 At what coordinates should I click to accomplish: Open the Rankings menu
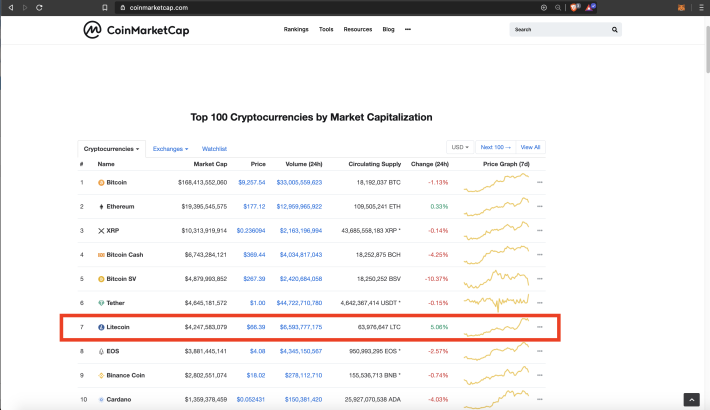[x=296, y=29]
